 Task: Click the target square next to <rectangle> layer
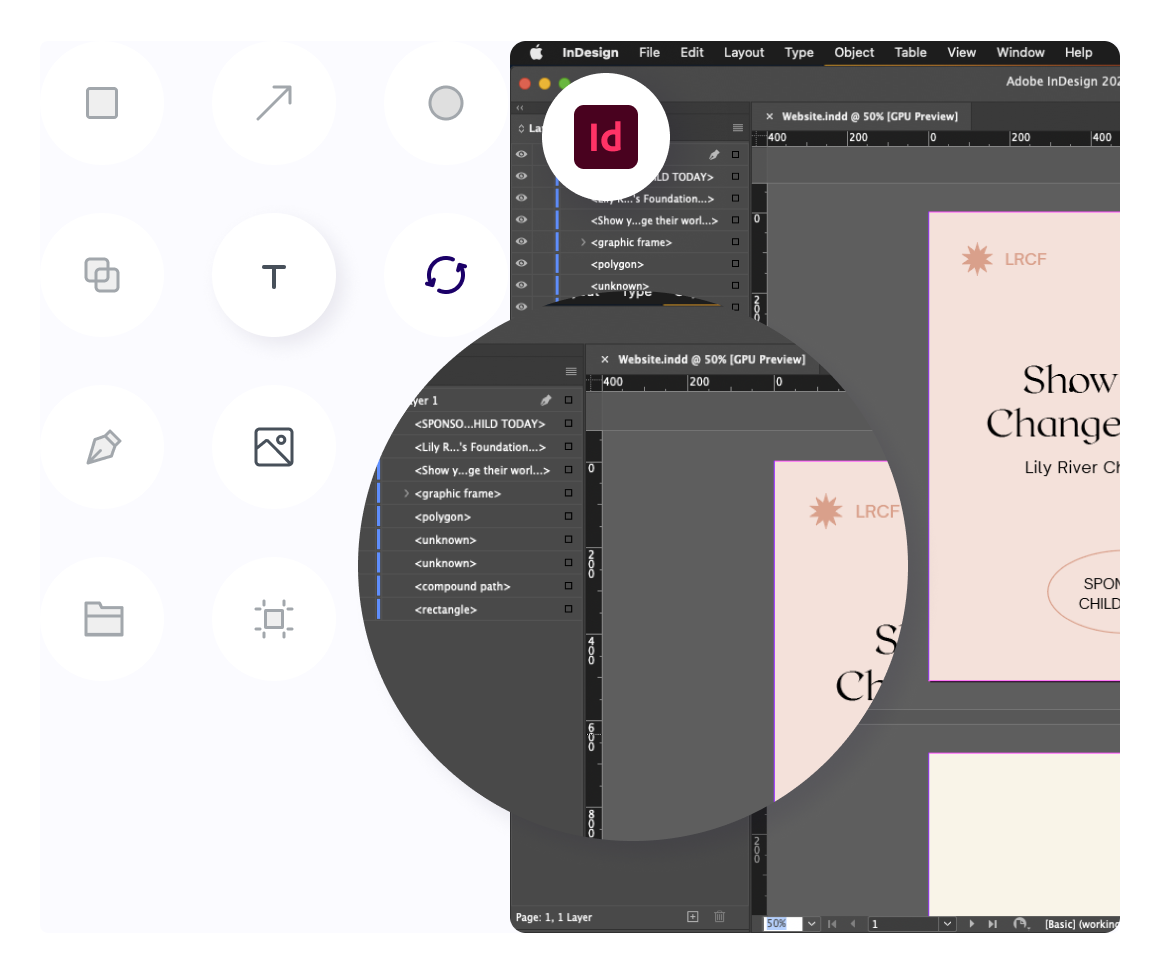[x=570, y=609]
